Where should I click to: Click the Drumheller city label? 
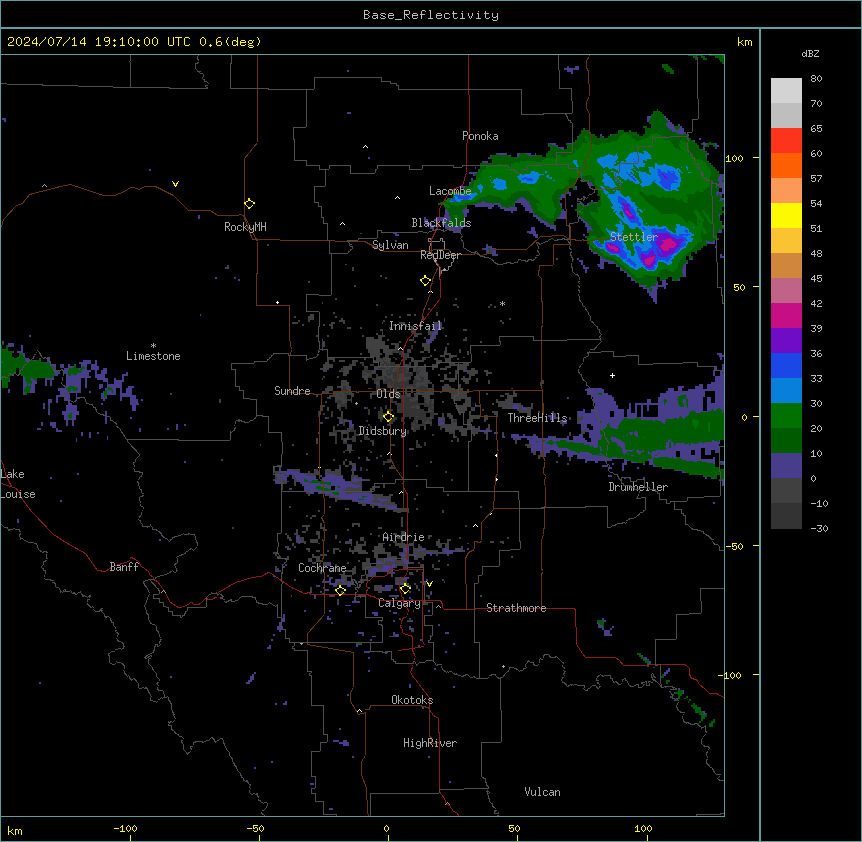pyautogui.click(x=638, y=487)
